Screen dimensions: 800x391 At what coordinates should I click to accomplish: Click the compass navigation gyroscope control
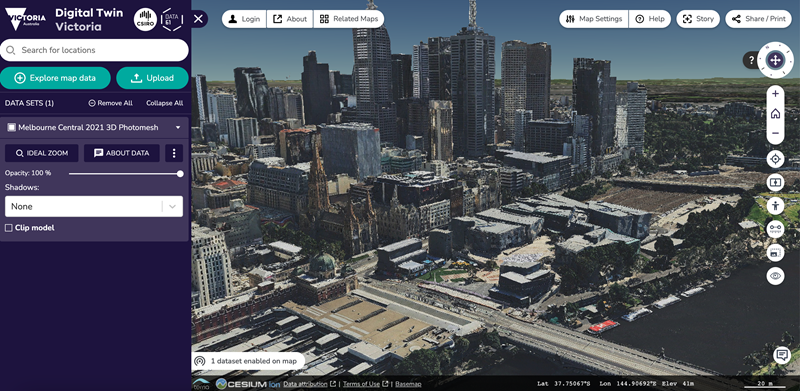tap(775, 60)
